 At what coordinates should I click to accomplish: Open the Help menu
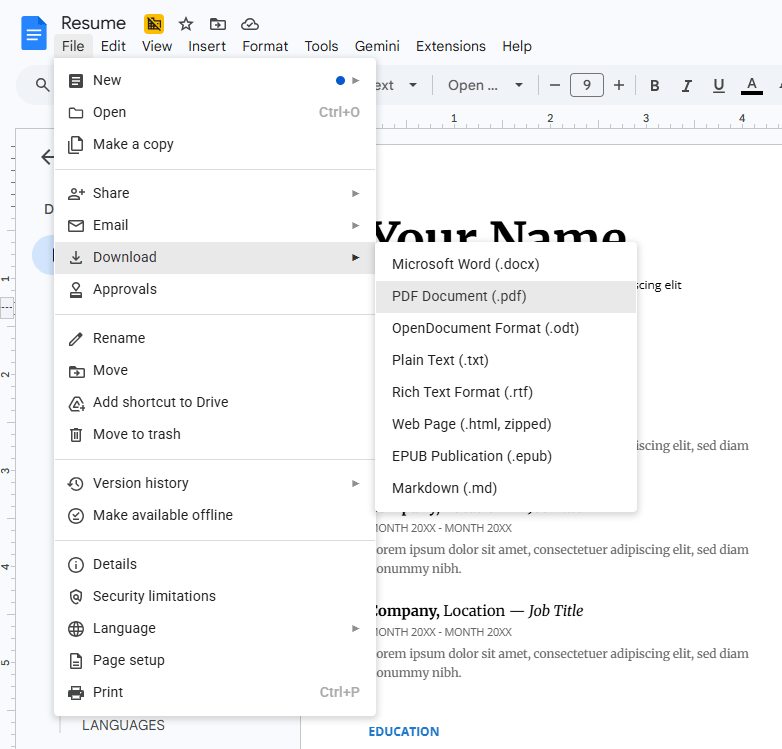tap(517, 46)
